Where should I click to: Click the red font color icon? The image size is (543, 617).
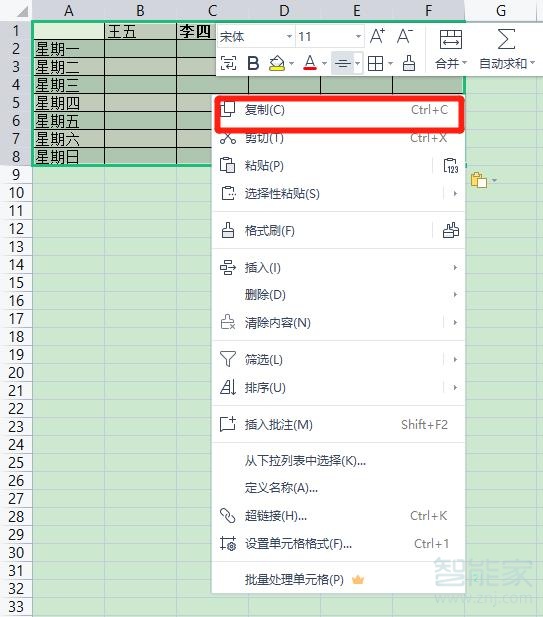point(310,63)
